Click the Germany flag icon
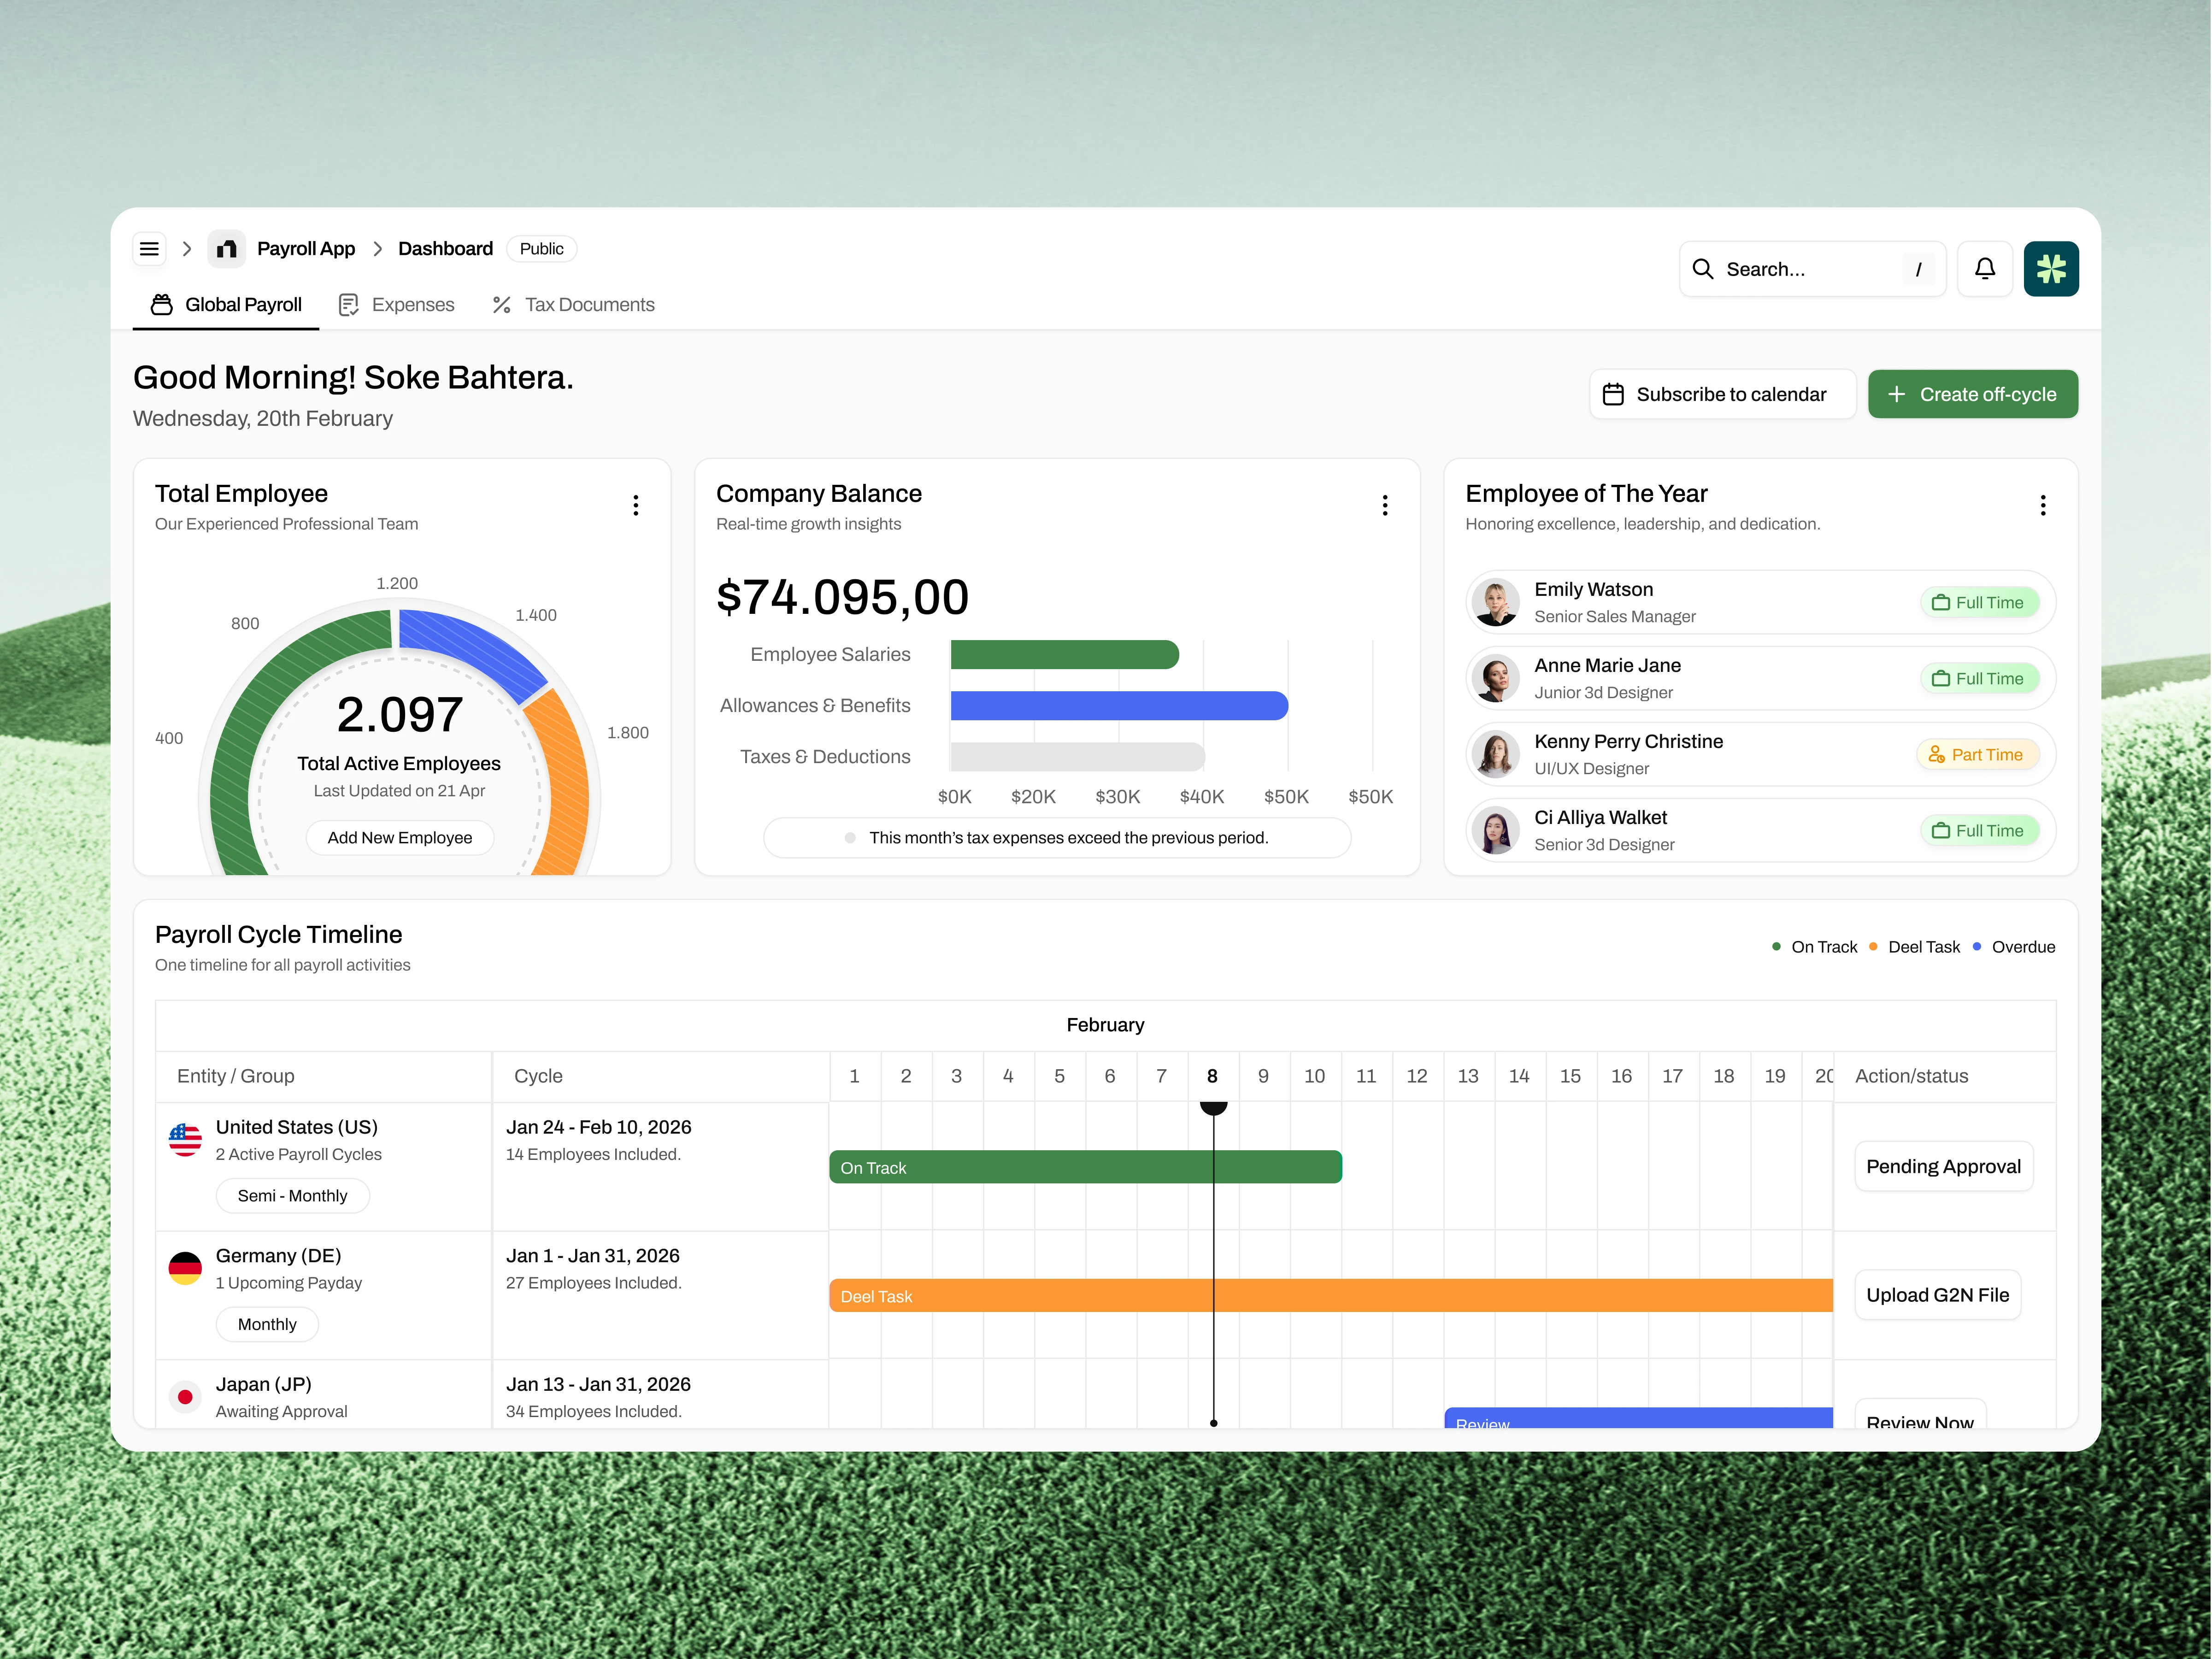2212x1659 pixels. pyautogui.click(x=185, y=1268)
